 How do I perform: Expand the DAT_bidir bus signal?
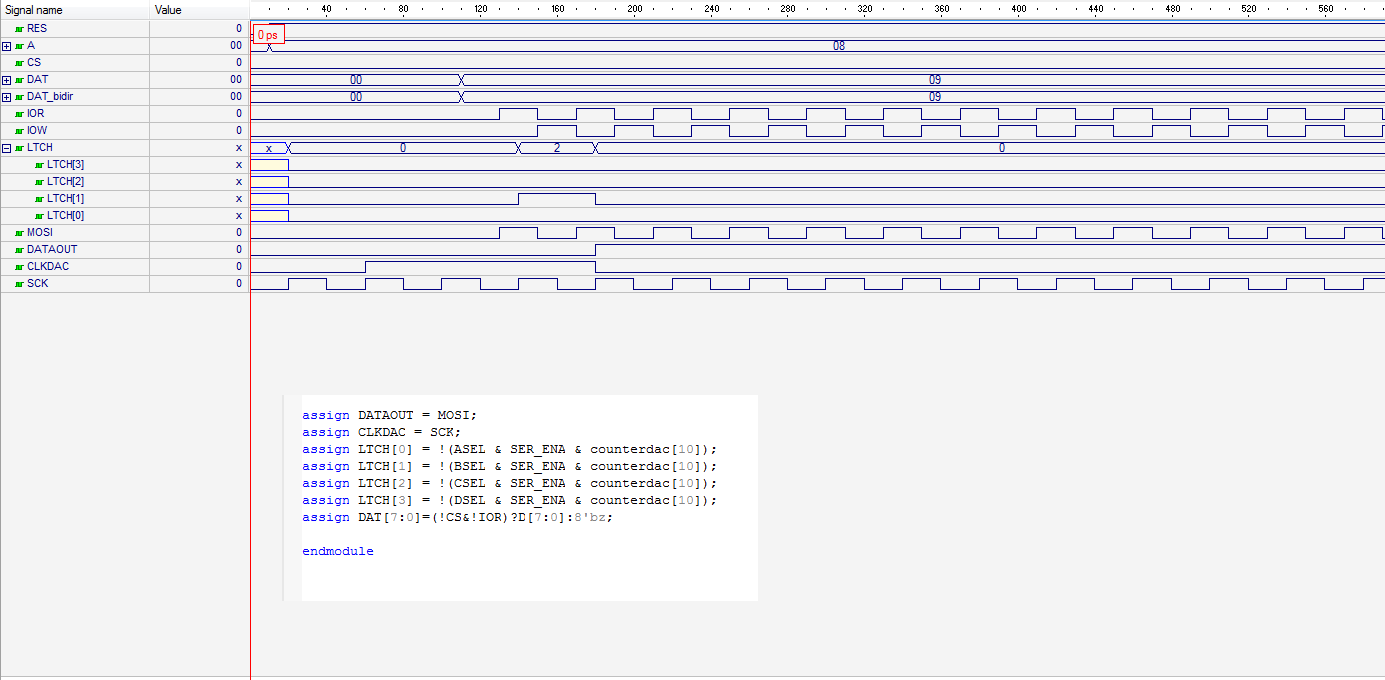7,97
